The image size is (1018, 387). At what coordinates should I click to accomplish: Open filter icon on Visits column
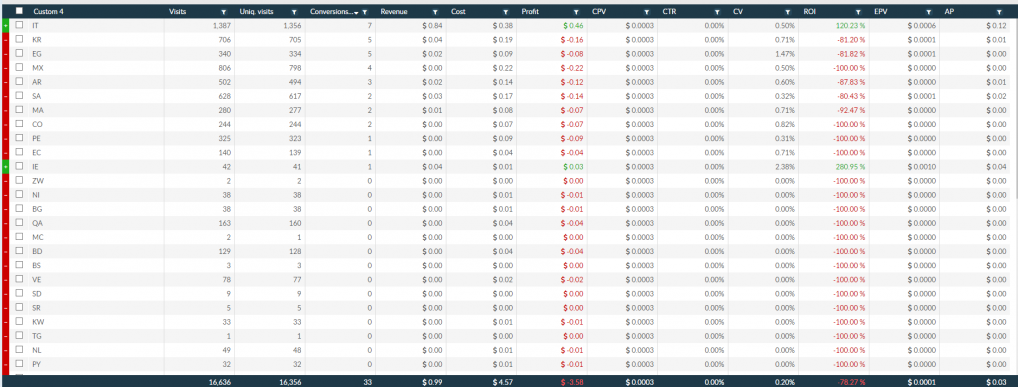[x=224, y=12]
